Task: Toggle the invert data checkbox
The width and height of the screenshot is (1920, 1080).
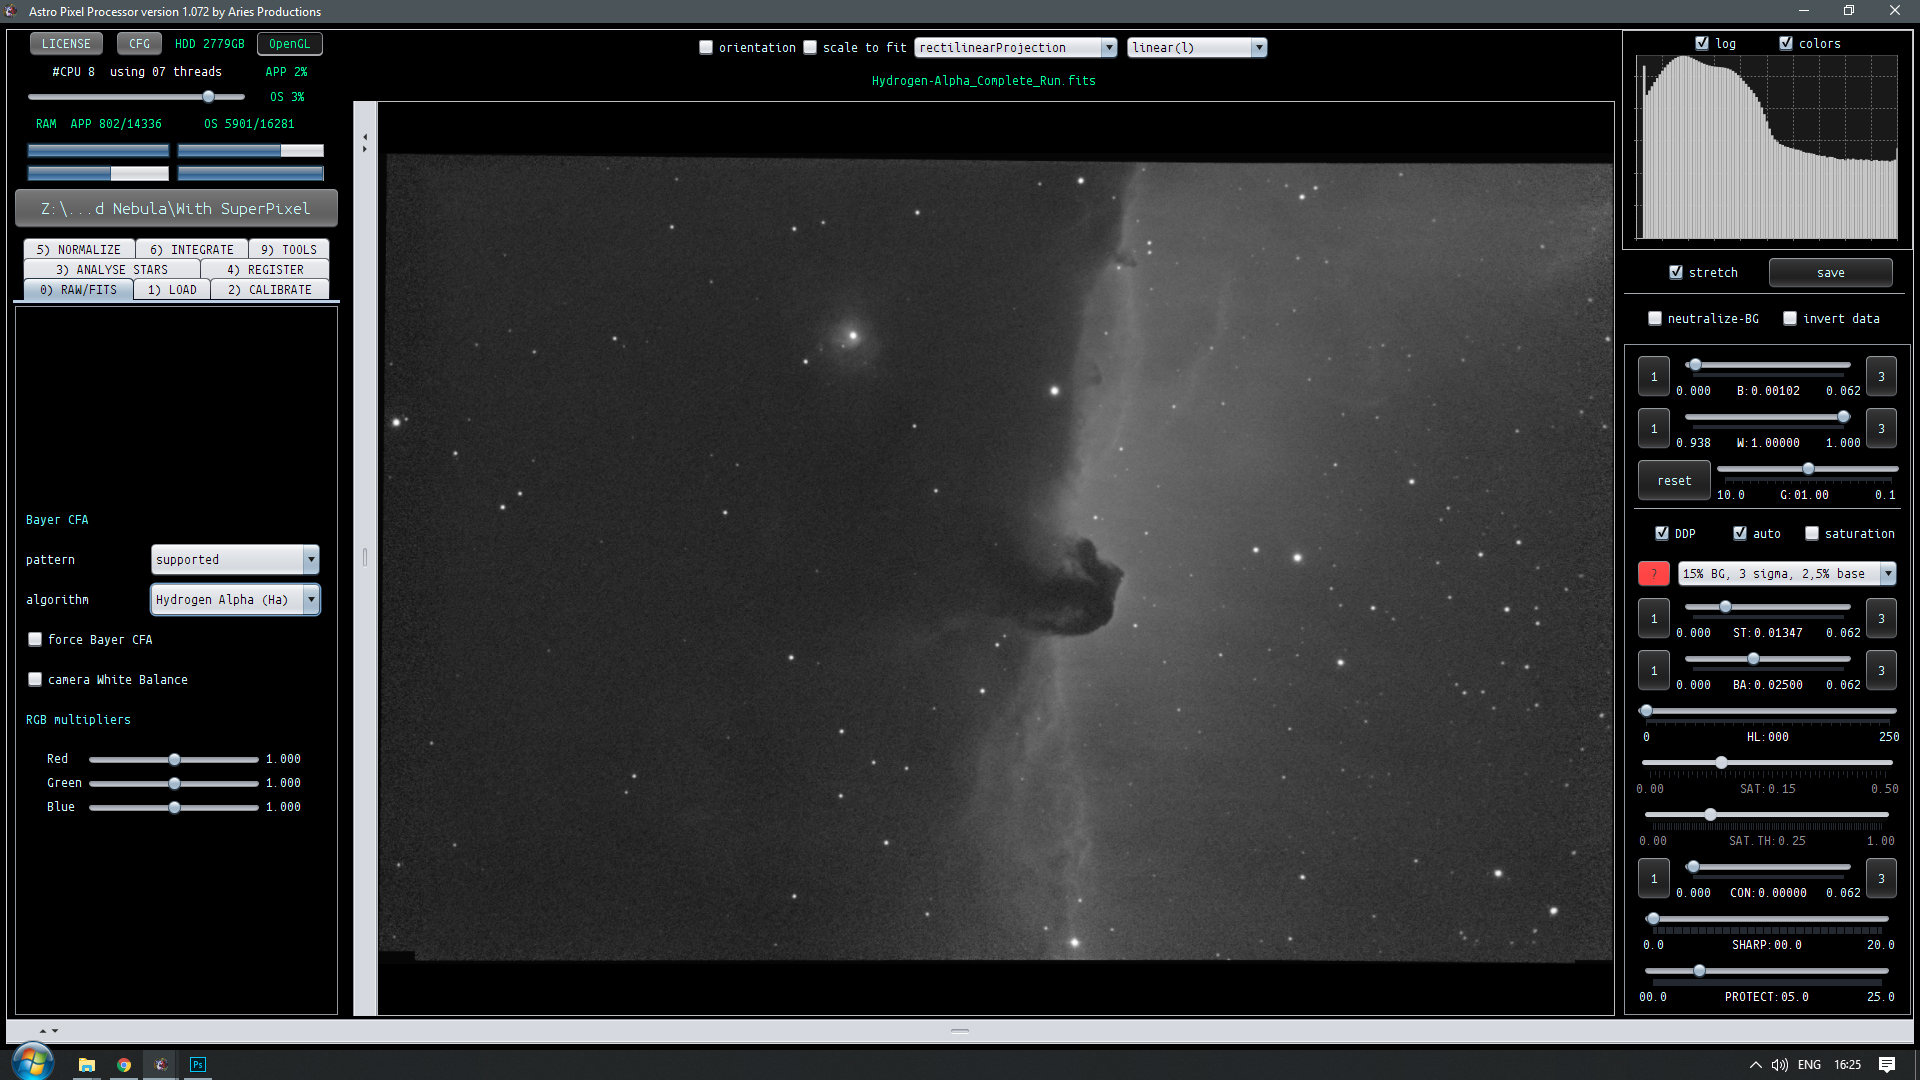Action: tap(1790, 319)
